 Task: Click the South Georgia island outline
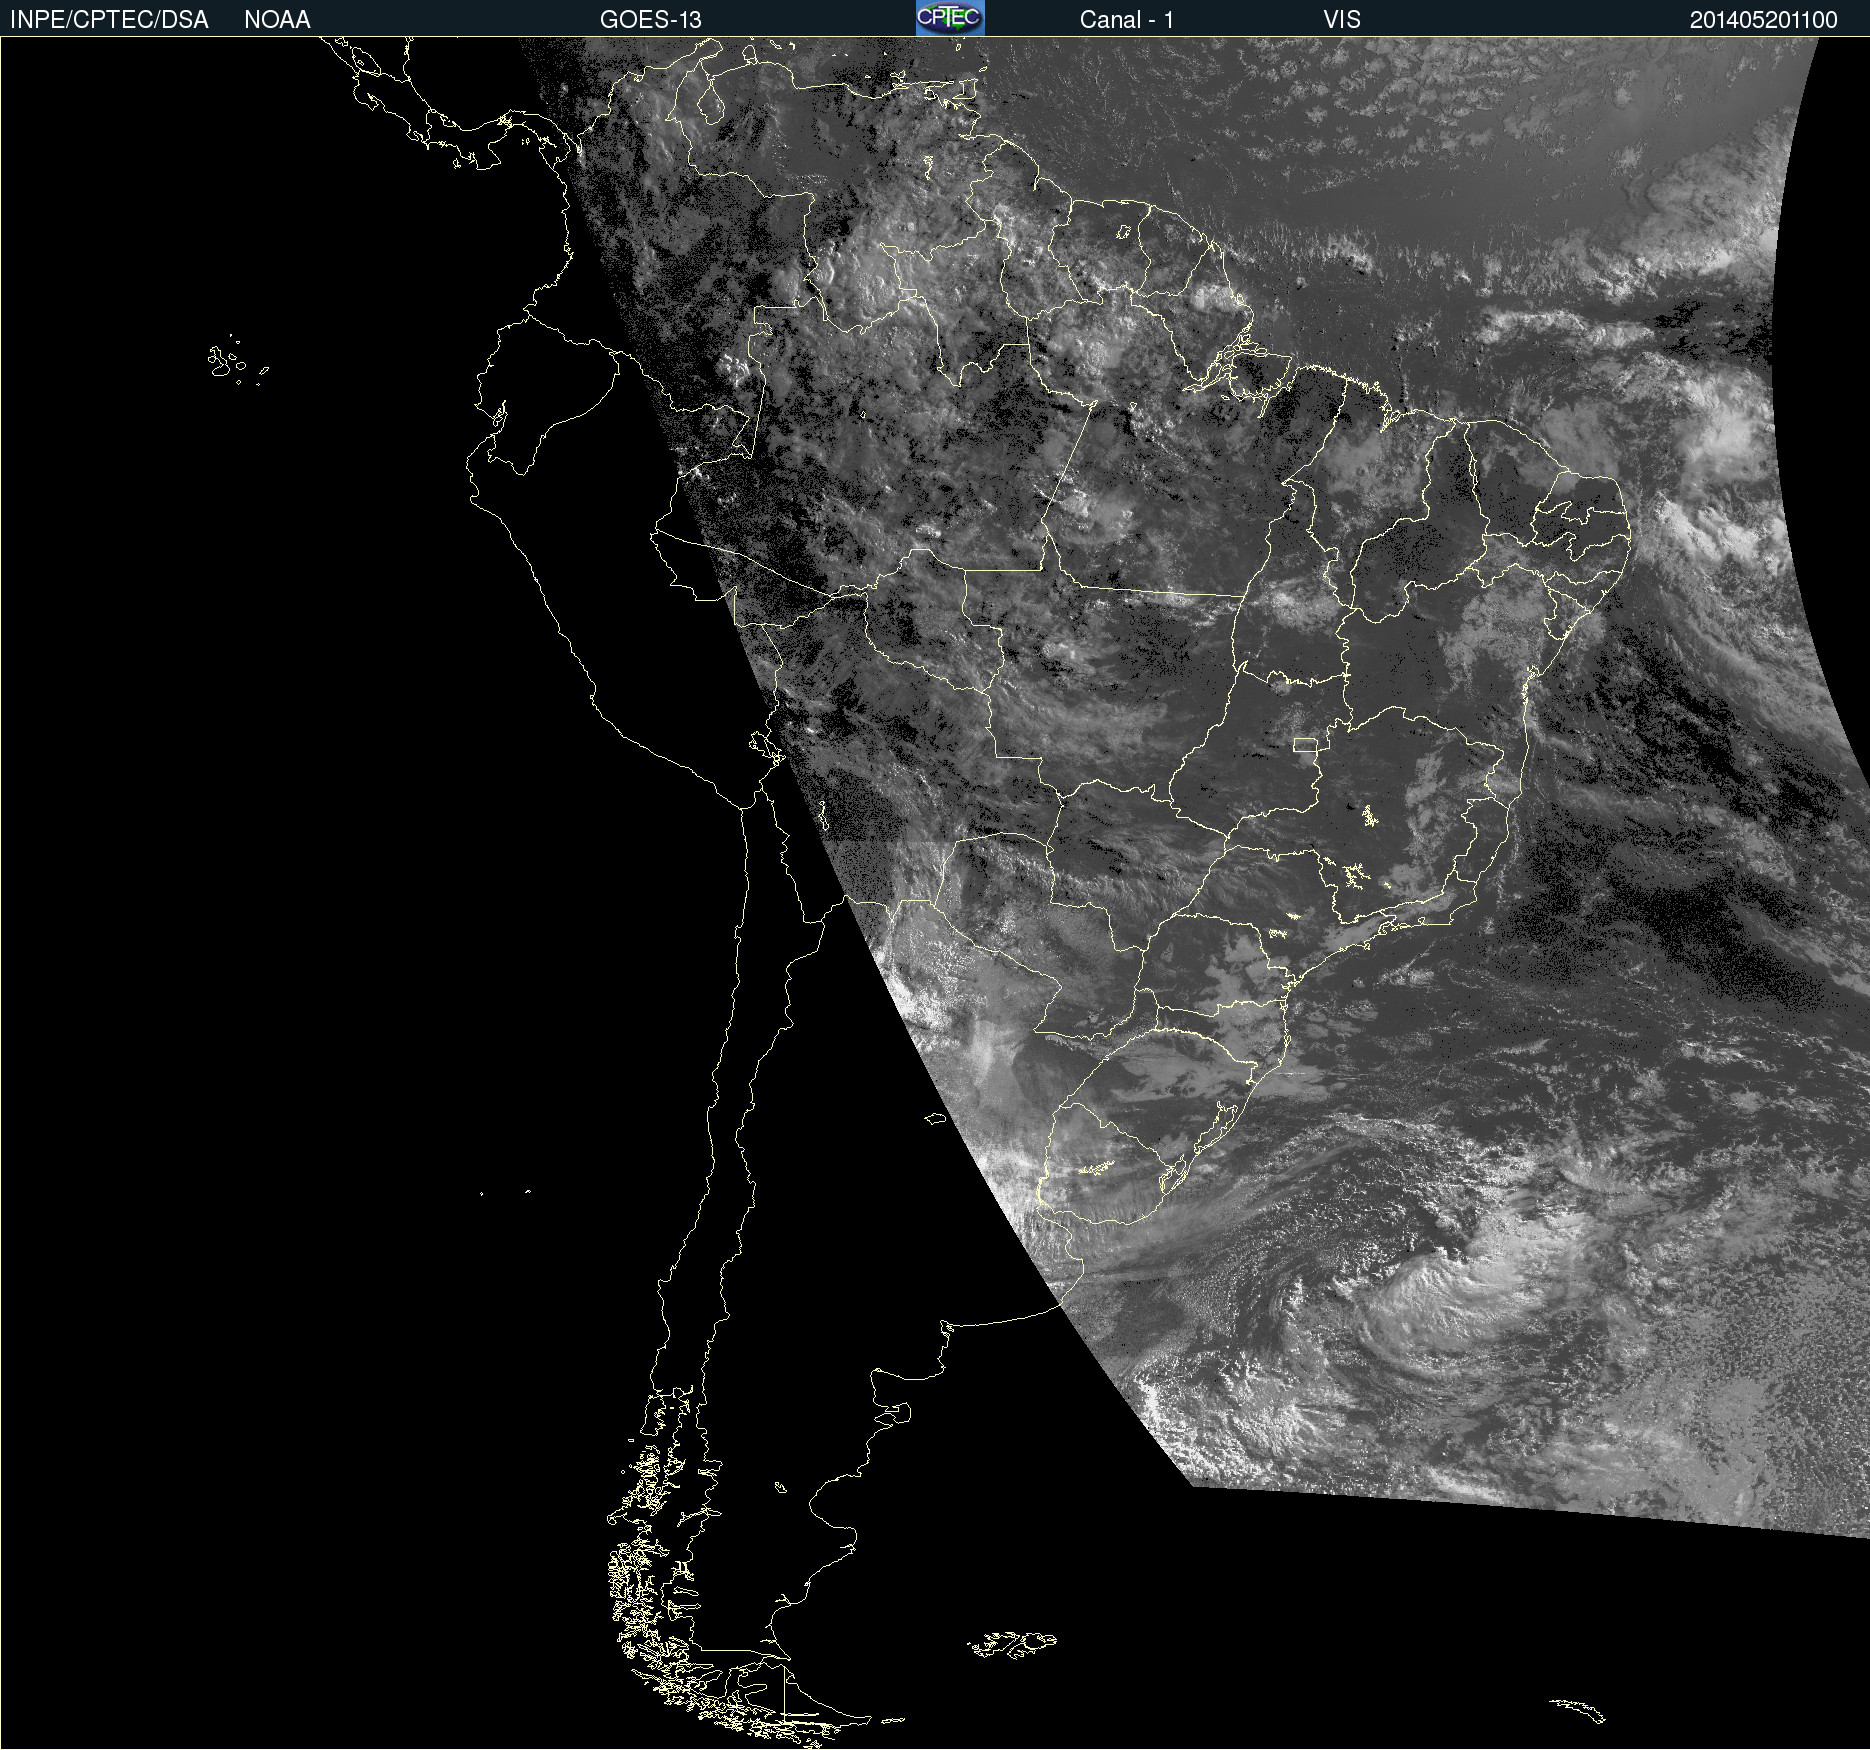point(1578,1709)
